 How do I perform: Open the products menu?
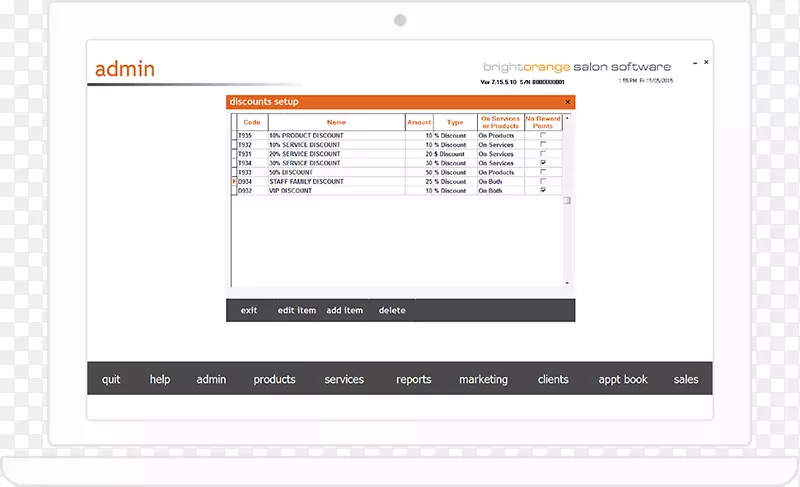(274, 380)
